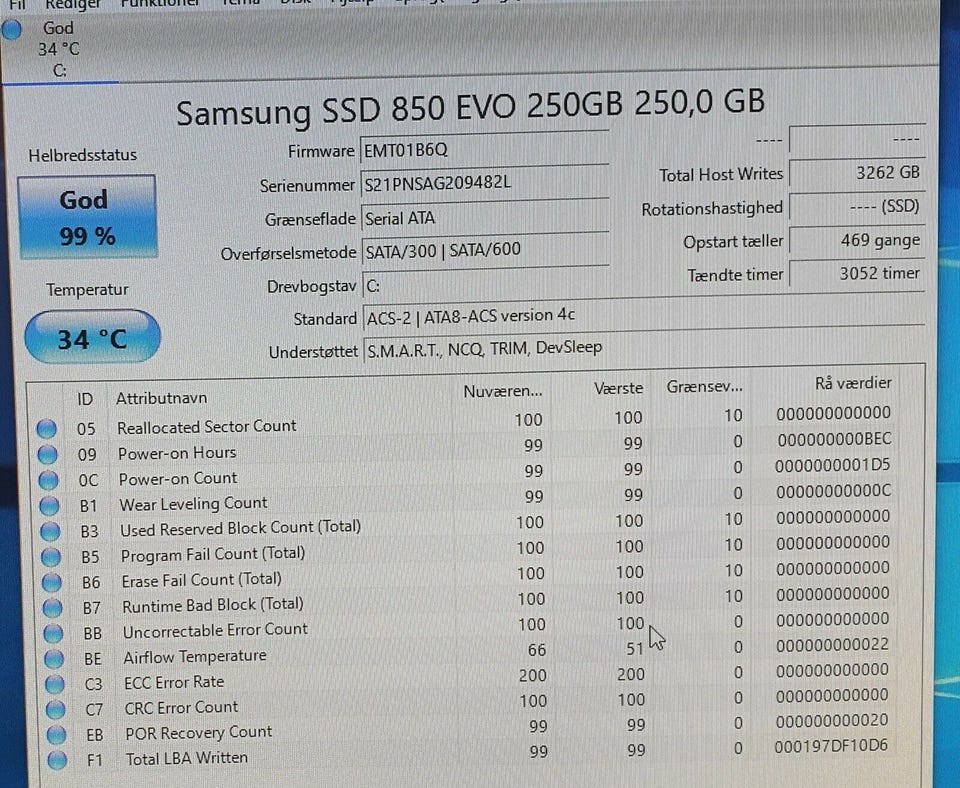The height and width of the screenshot is (788, 960).
Task: Click the ID column header
Action: 85,399
